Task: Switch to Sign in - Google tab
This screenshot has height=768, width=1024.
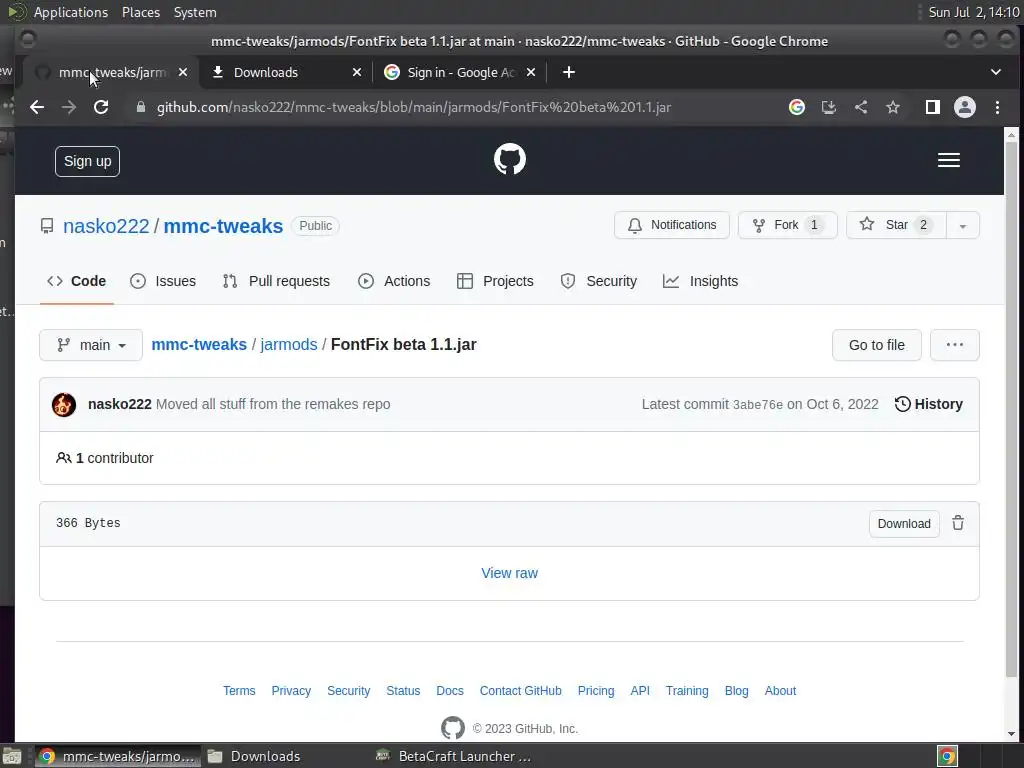Action: tap(460, 72)
